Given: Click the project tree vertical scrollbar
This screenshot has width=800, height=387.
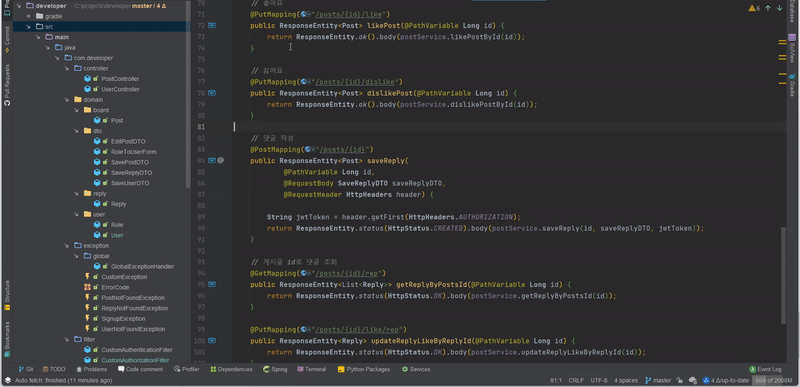Looking at the screenshot, I should 188,95.
